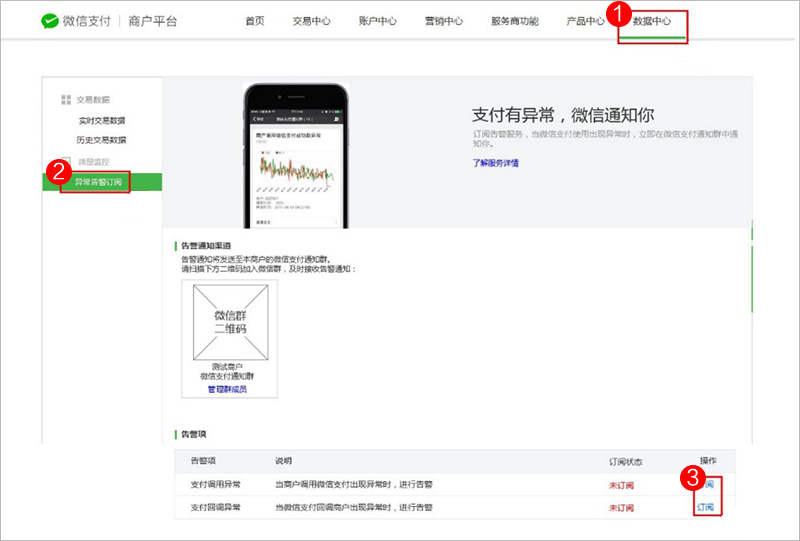Click the WeChat Pay logo icon
This screenshot has width=800, height=541.
50,20
